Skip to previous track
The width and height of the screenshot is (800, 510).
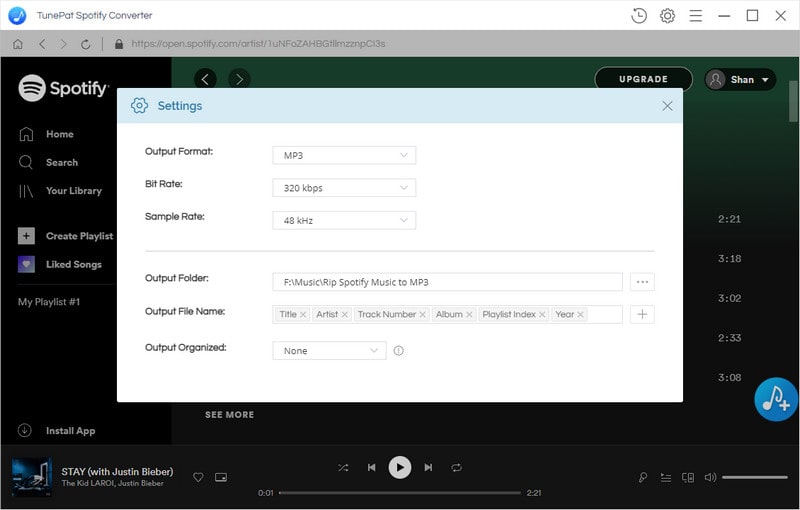click(371, 467)
